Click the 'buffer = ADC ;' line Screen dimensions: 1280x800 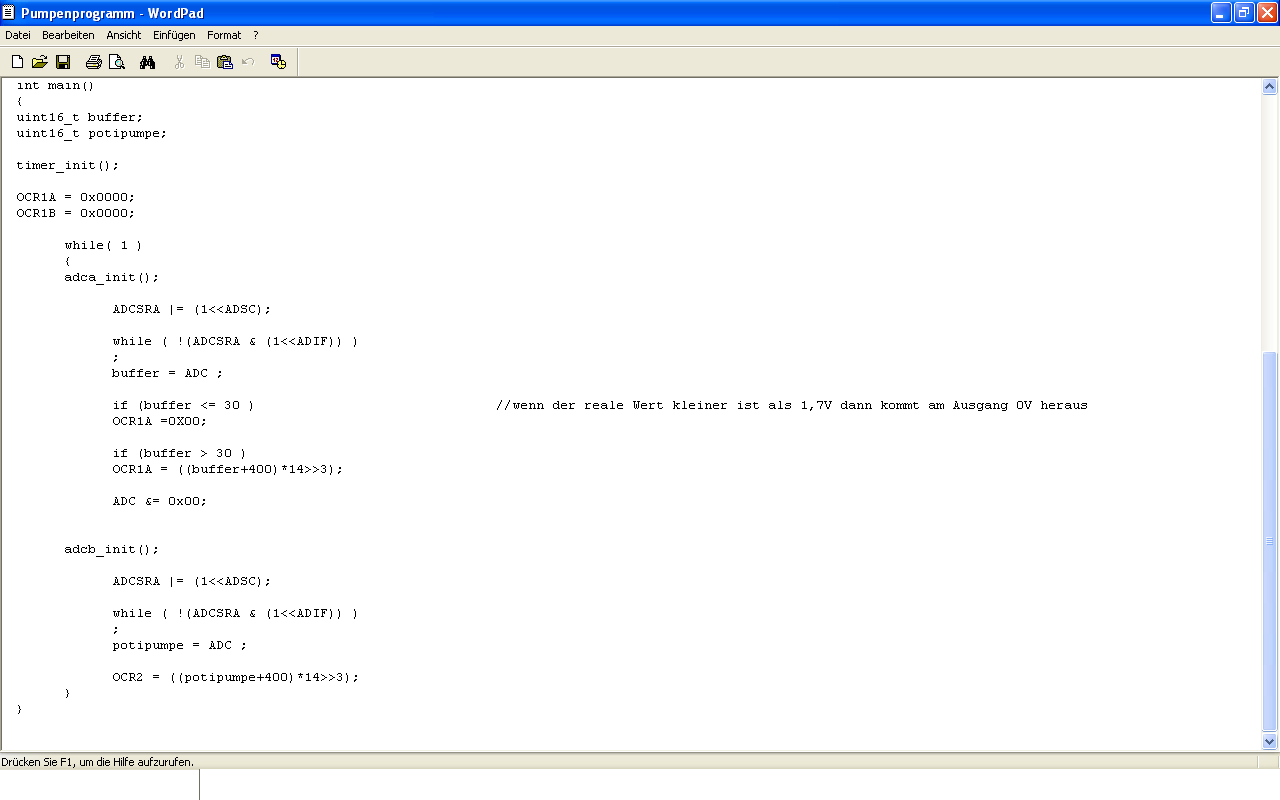coord(167,373)
